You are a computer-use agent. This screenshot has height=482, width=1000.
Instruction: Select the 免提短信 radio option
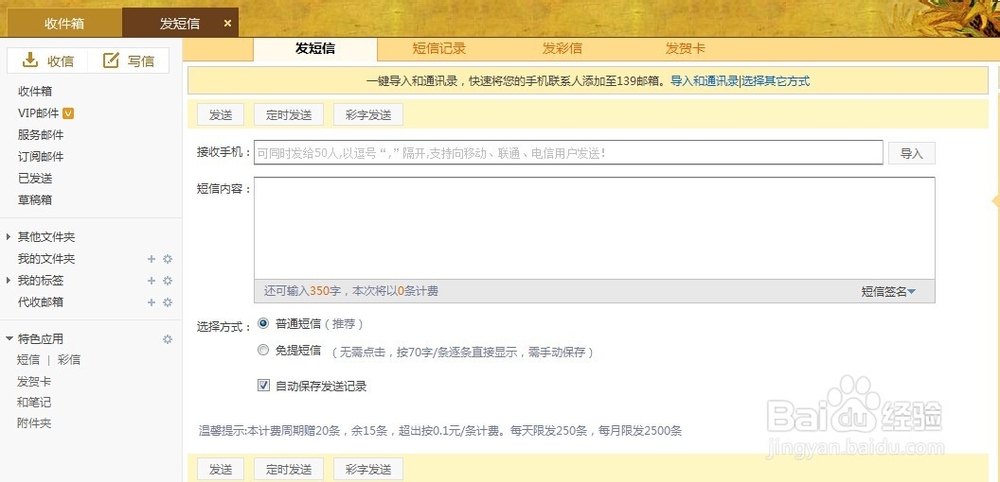[263, 349]
